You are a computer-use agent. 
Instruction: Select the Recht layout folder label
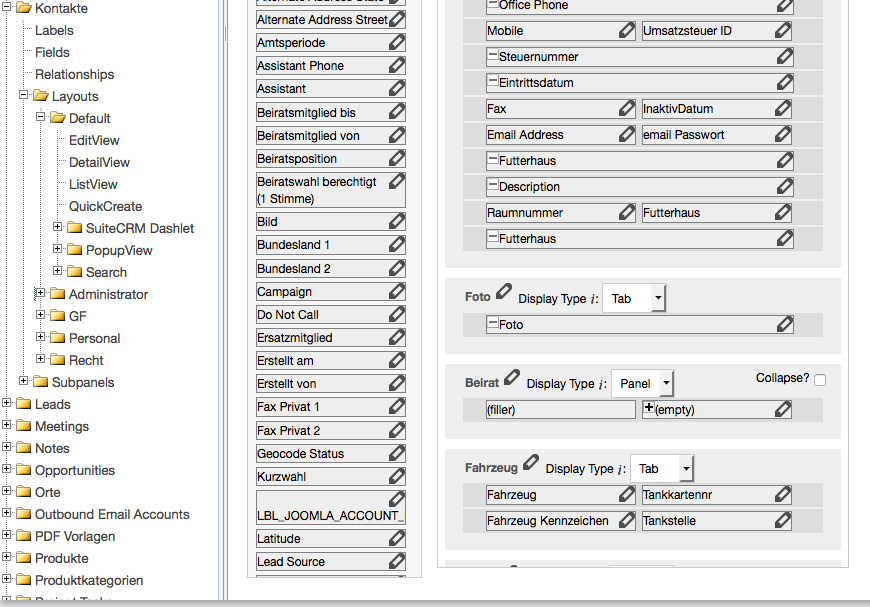[x=86, y=360]
